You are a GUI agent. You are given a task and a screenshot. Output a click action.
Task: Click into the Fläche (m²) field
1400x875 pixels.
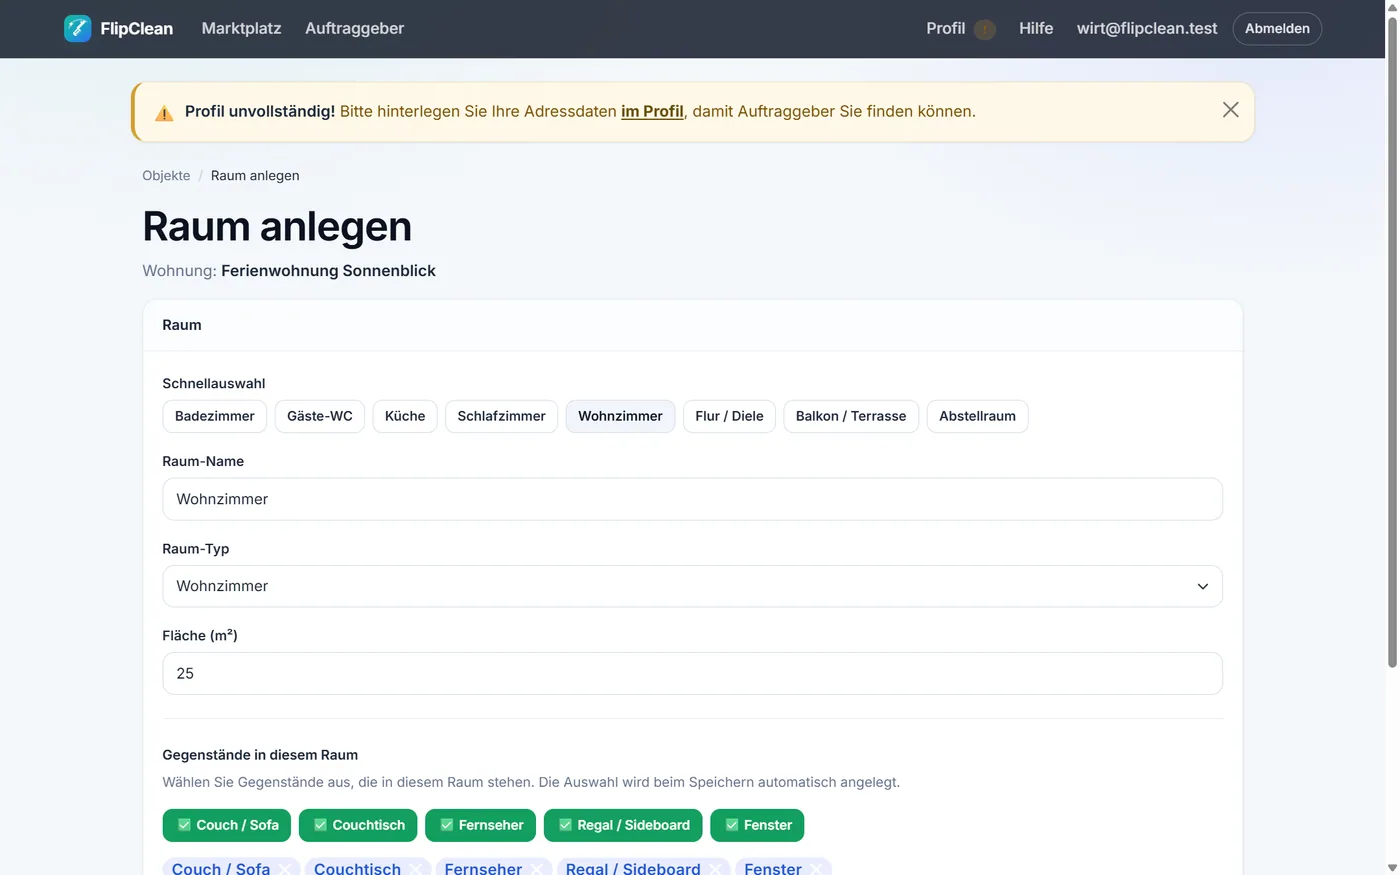click(692, 674)
